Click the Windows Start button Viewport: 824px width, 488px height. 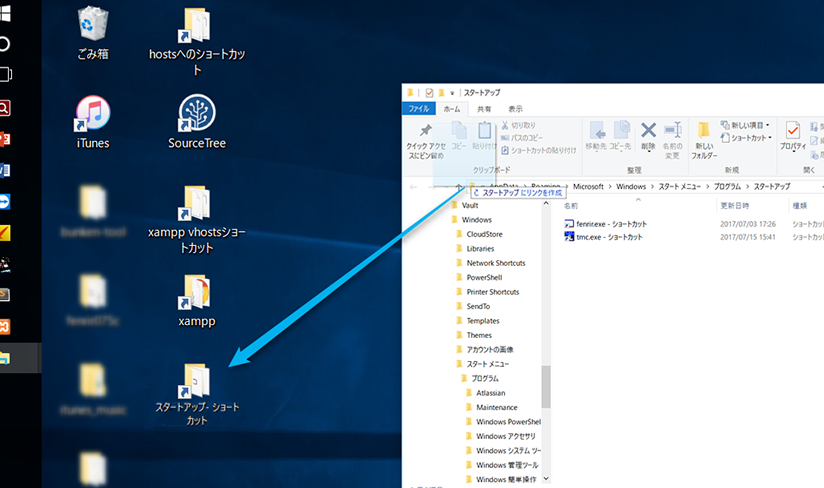coord(5,13)
